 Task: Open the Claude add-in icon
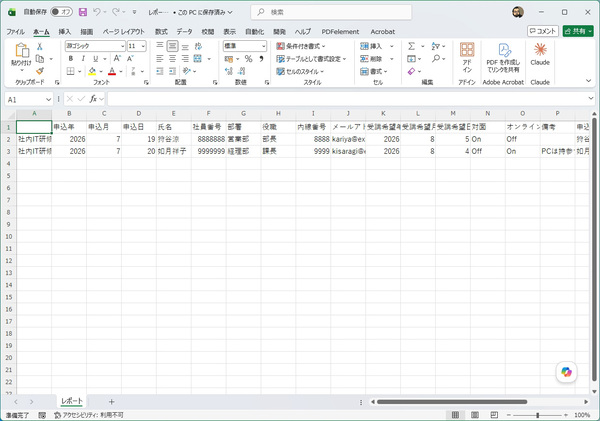pyautogui.click(x=540, y=54)
